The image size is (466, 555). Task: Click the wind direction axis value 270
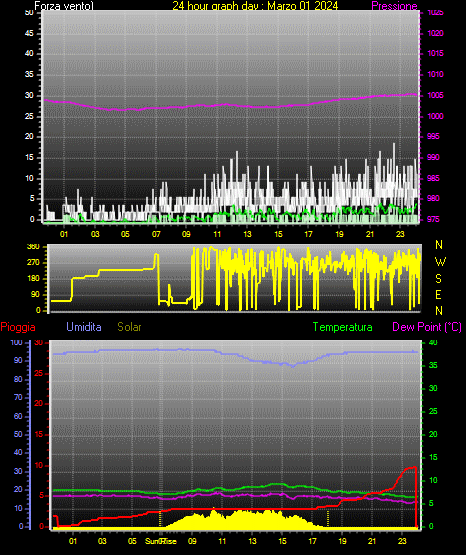(33, 263)
